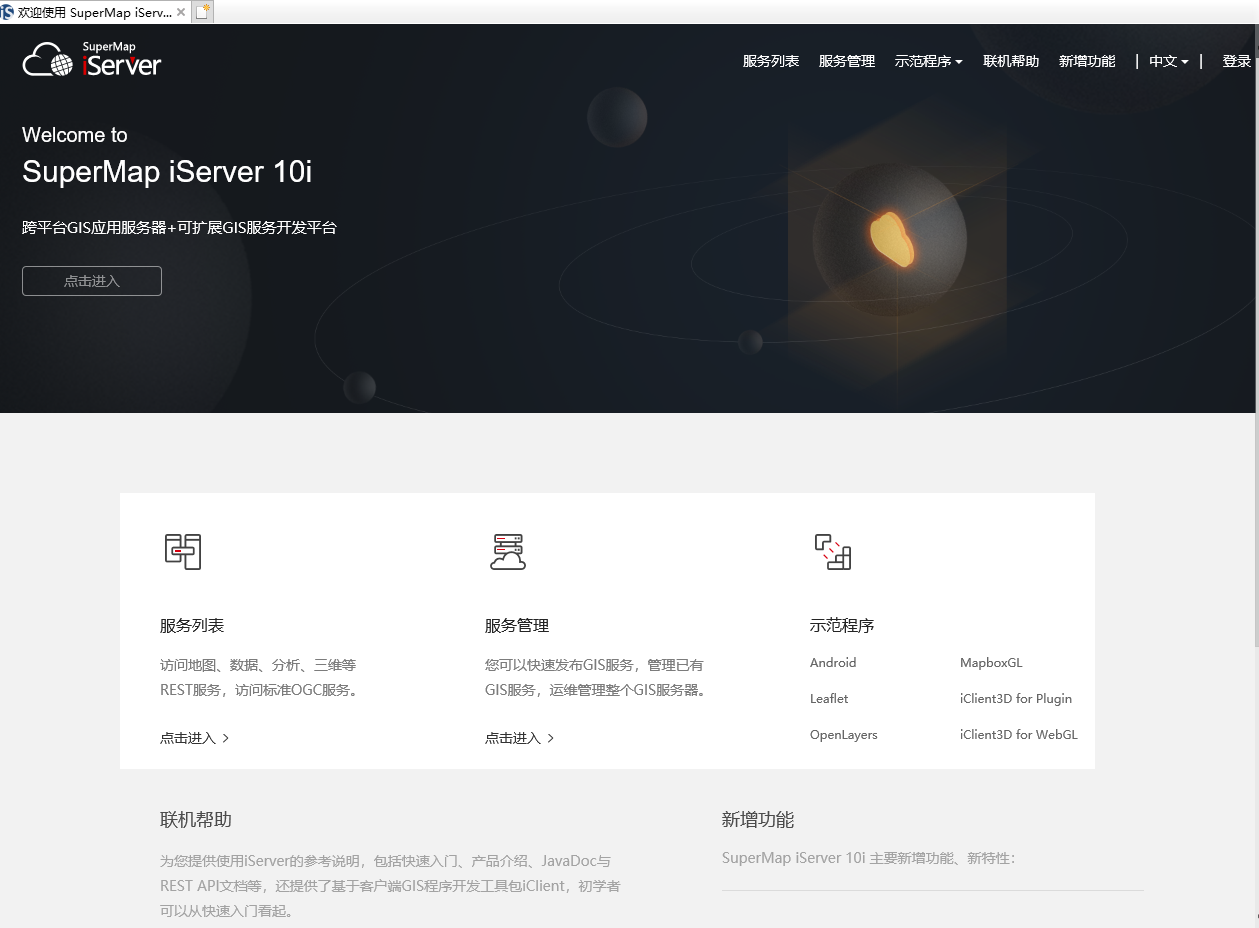This screenshot has height=928, width=1259.
Task: Click the iS favicon on the browser tab
Action: click(7, 12)
